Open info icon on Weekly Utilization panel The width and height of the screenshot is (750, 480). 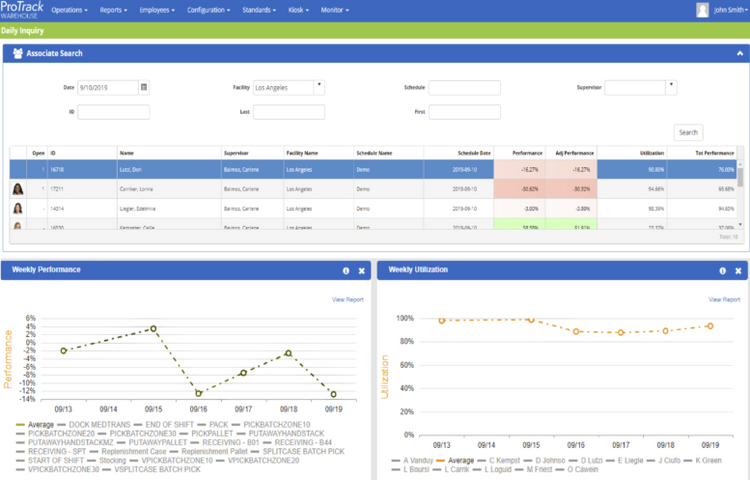[722, 271]
